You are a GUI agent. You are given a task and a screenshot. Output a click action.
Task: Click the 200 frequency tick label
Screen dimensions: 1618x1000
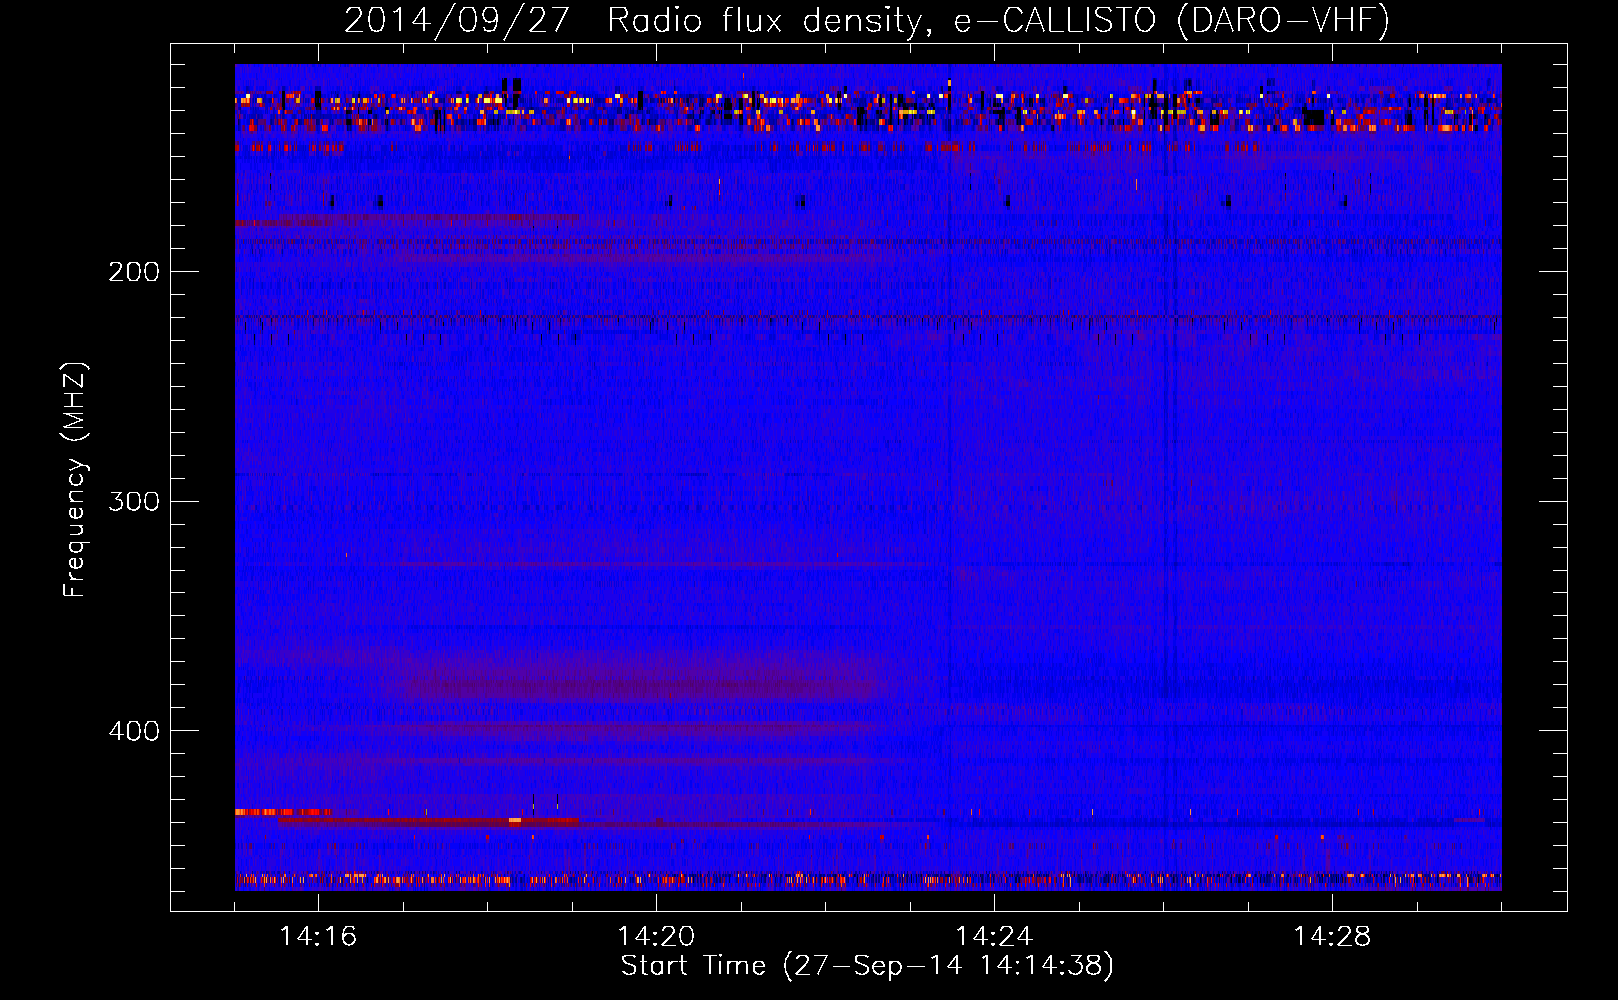134,272
